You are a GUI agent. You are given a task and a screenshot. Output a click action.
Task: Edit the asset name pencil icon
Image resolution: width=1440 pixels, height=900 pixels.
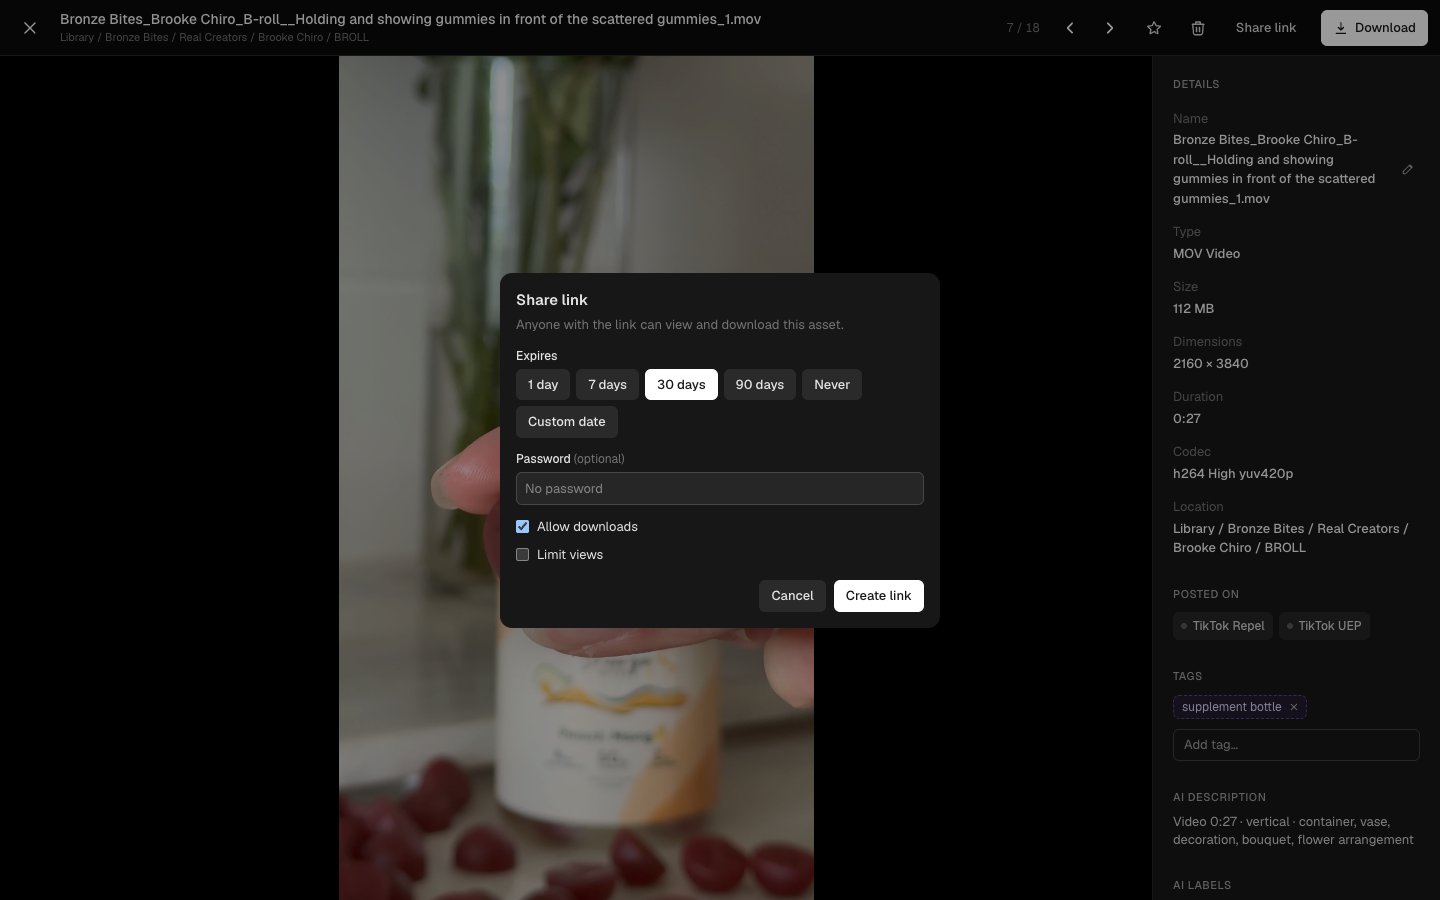pos(1407,169)
